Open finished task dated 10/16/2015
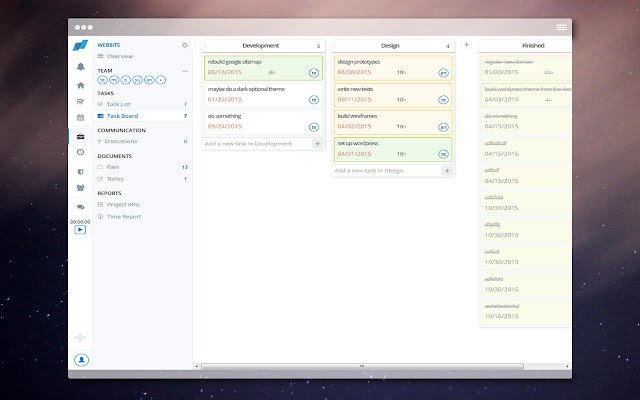The height and width of the screenshot is (400, 640). (526, 312)
